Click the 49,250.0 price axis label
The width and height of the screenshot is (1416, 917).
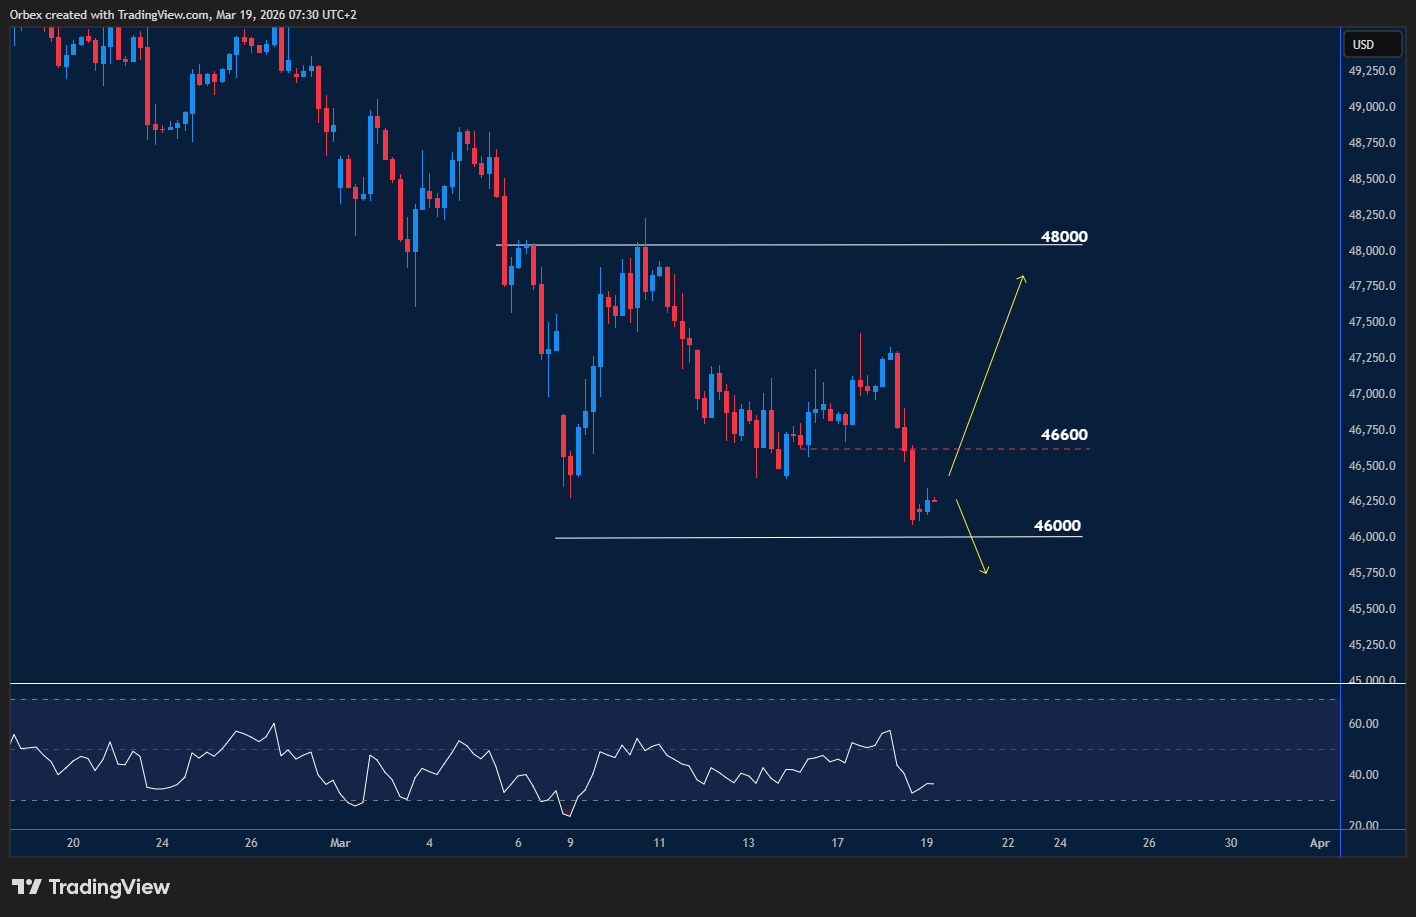tap(1372, 71)
